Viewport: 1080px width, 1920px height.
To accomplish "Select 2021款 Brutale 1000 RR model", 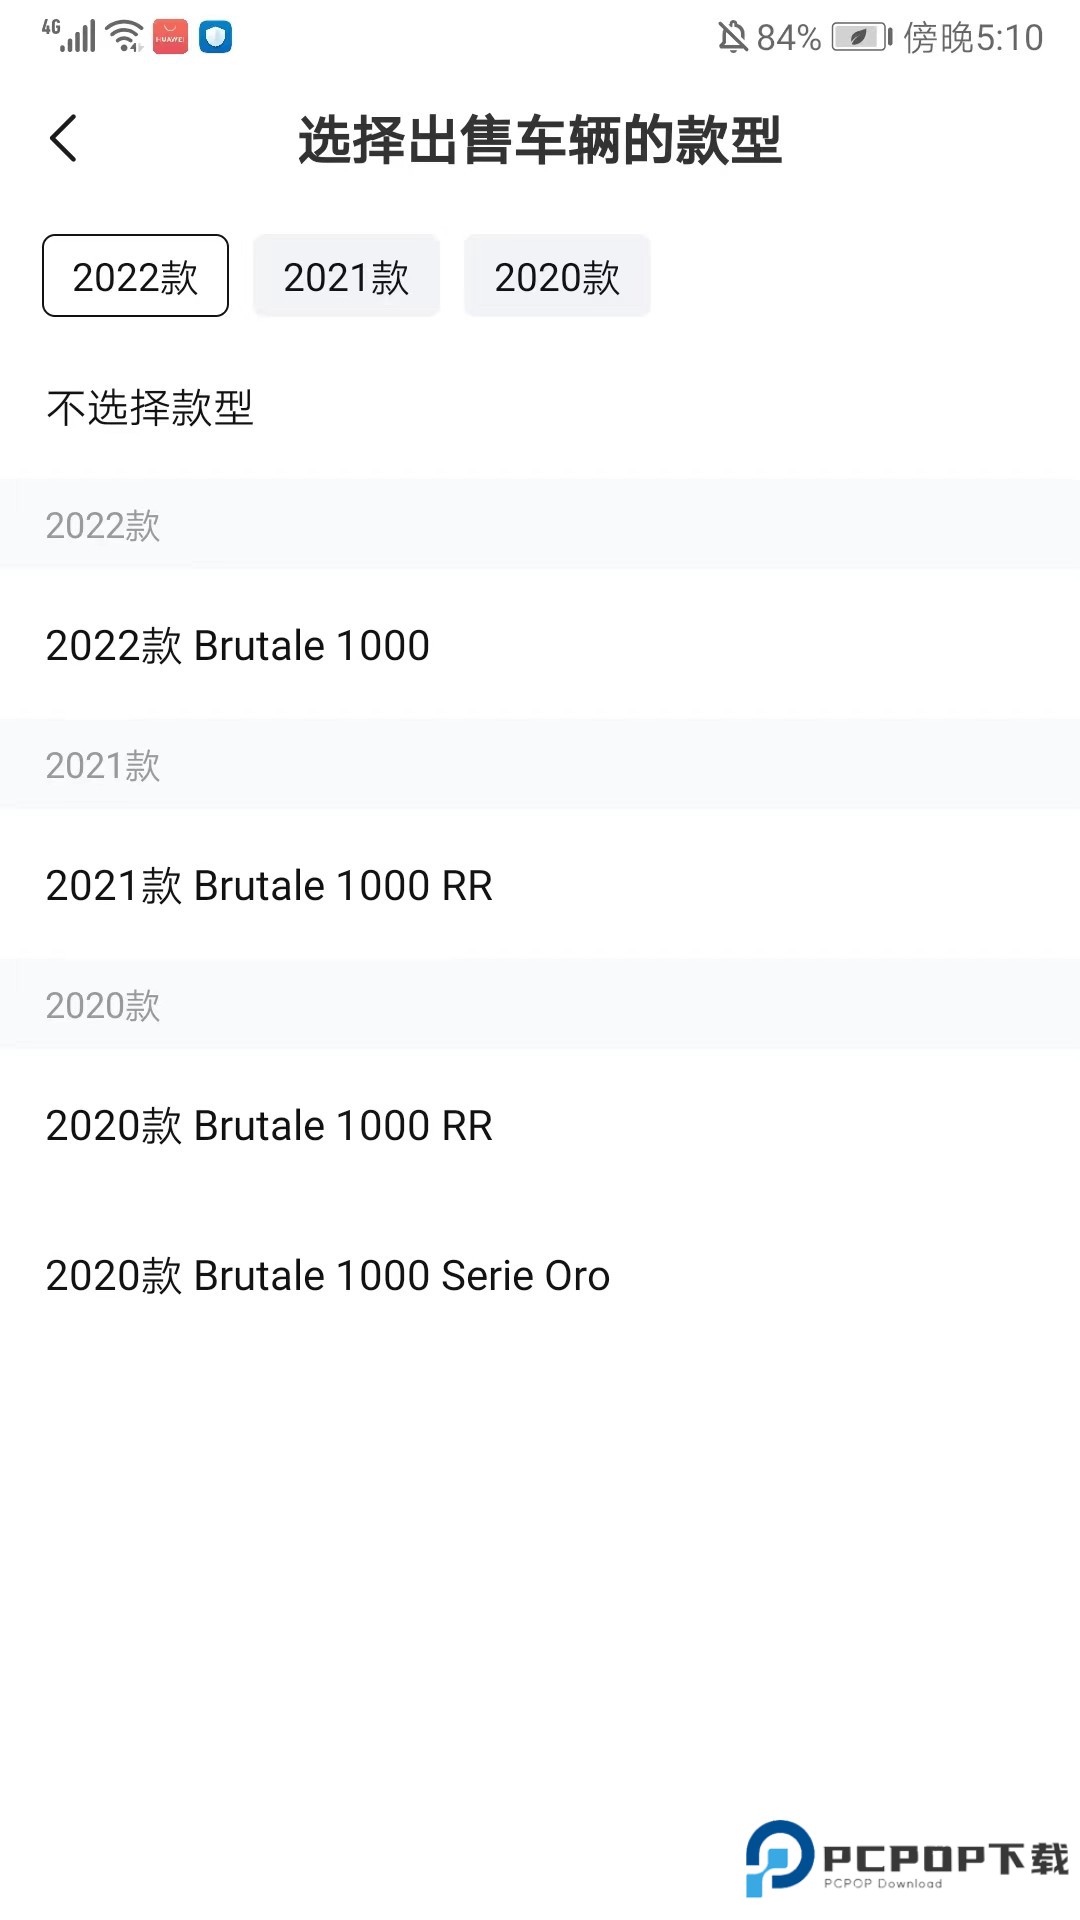I will point(269,885).
